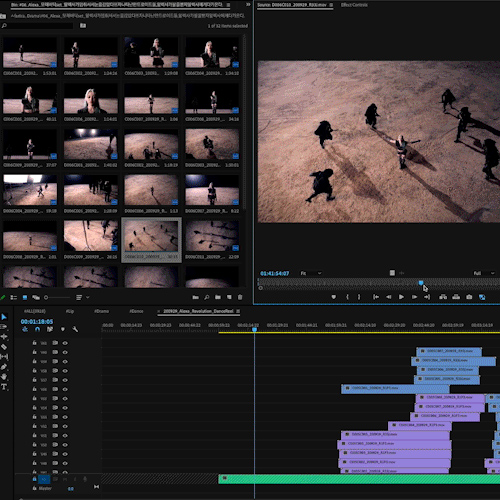Play the clip in Source monitor
This screenshot has height=500, width=500.
click(401, 297)
